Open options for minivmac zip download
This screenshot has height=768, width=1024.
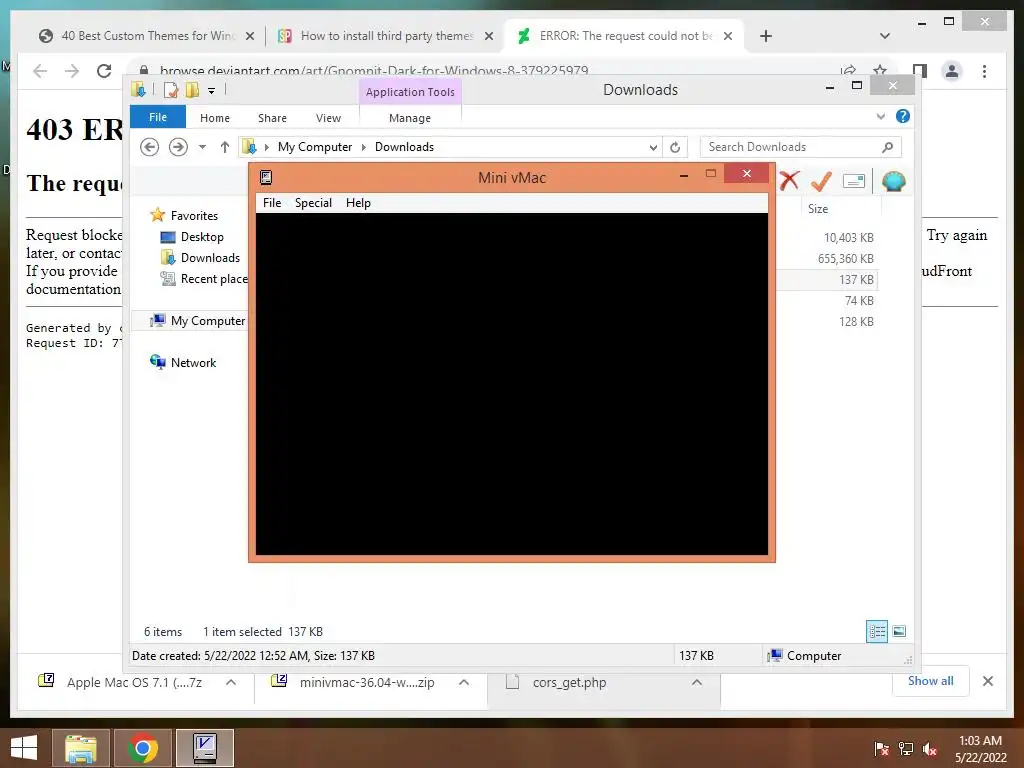pyautogui.click(x=464, y=682)
